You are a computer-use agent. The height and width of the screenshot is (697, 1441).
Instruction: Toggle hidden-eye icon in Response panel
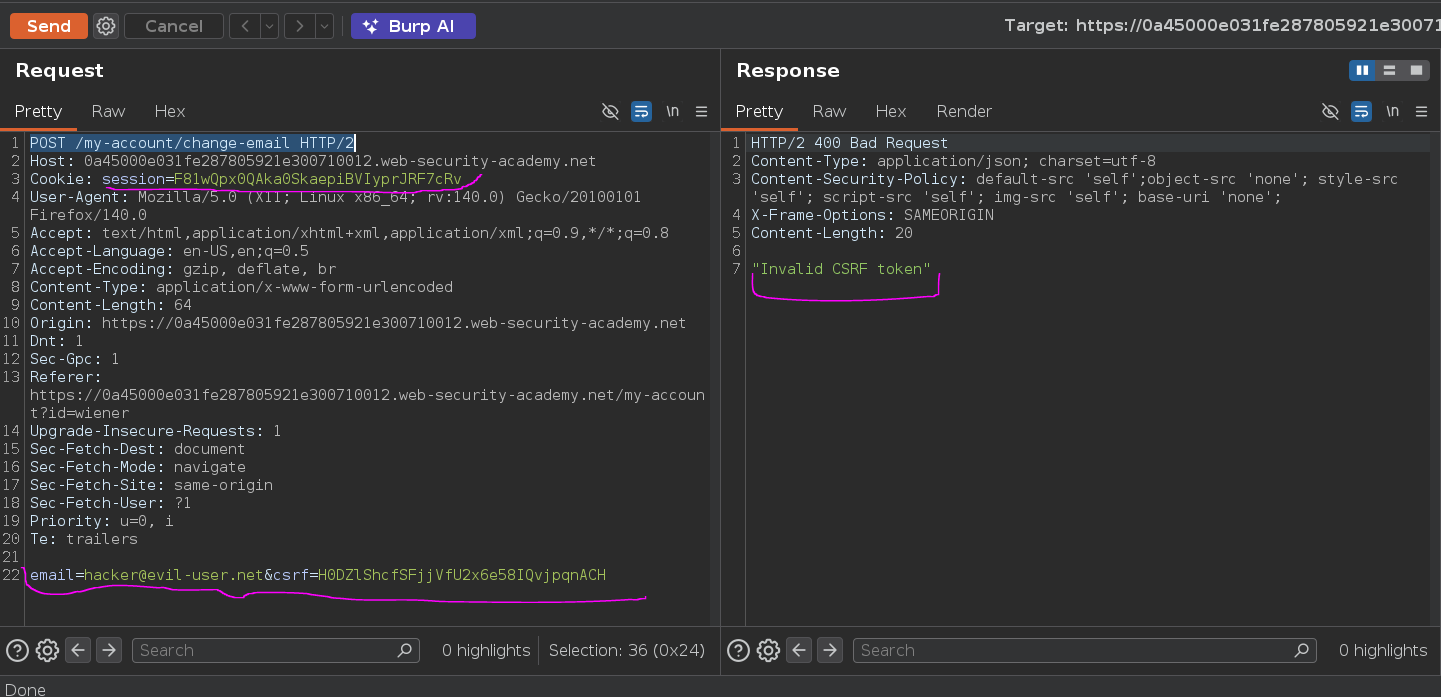(x=1330, y=111)
